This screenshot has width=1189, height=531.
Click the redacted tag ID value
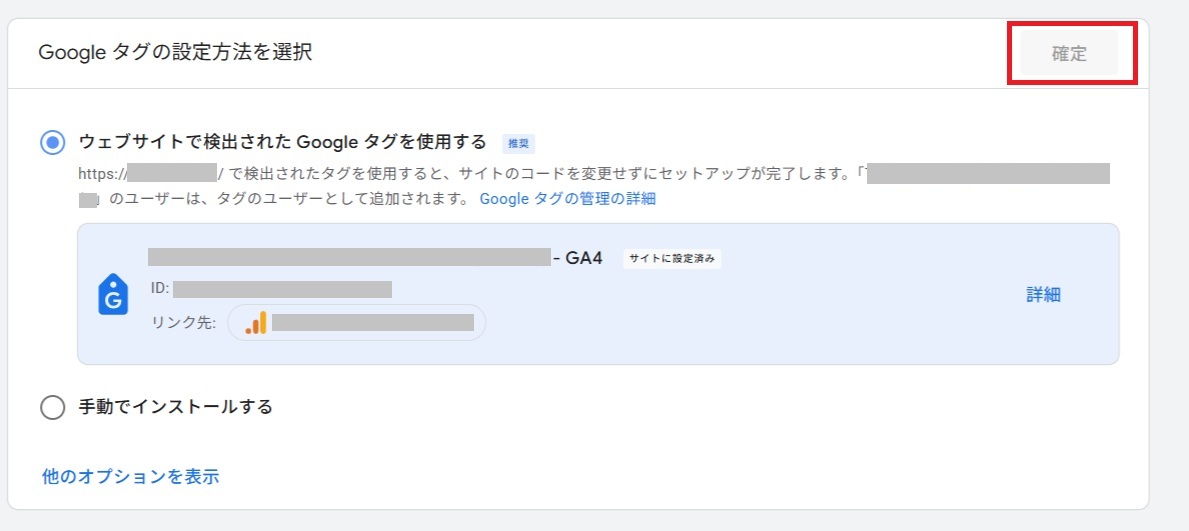282,289
